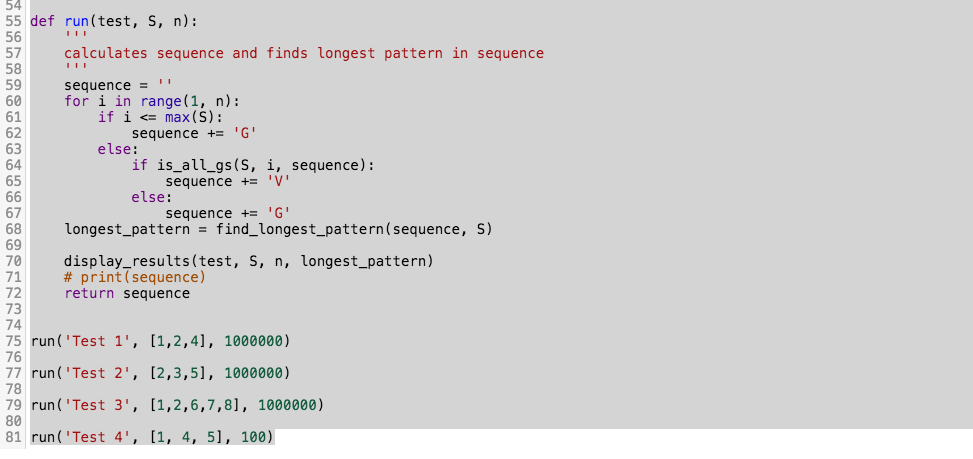Click the else keyword on line 63
Screen dimensions: 973x459
117,149
